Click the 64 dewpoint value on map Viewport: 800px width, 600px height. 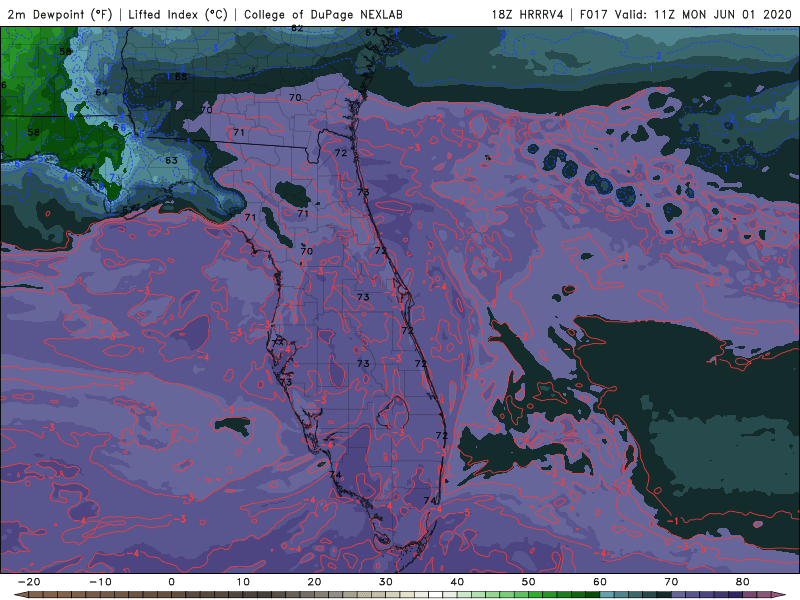pos(102,92)
